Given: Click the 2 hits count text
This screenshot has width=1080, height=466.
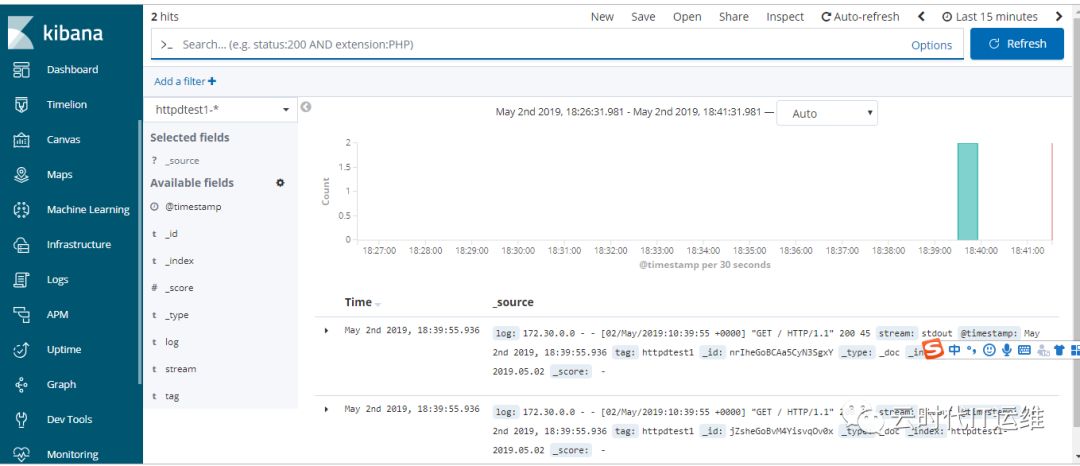Looking at the screenshot, I should point(165,17).
